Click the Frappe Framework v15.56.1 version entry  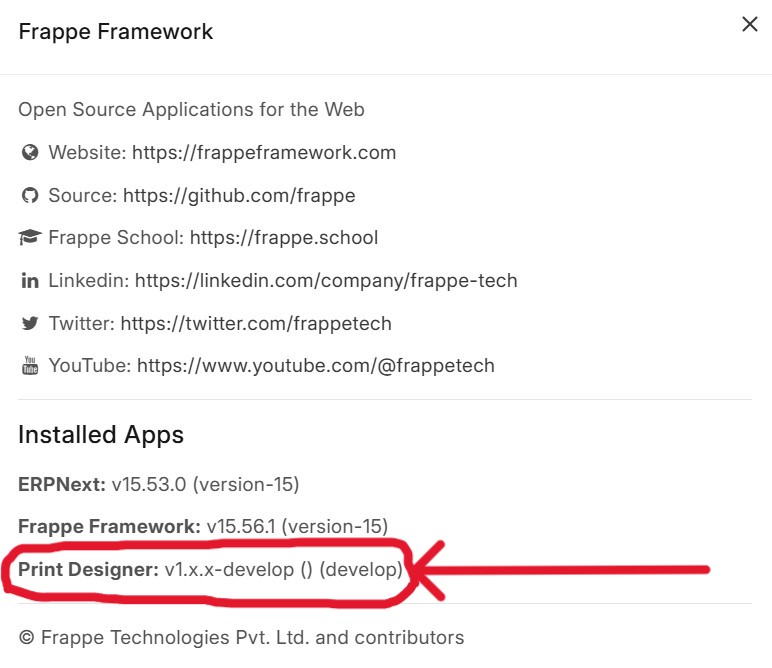tap(203, 526)
